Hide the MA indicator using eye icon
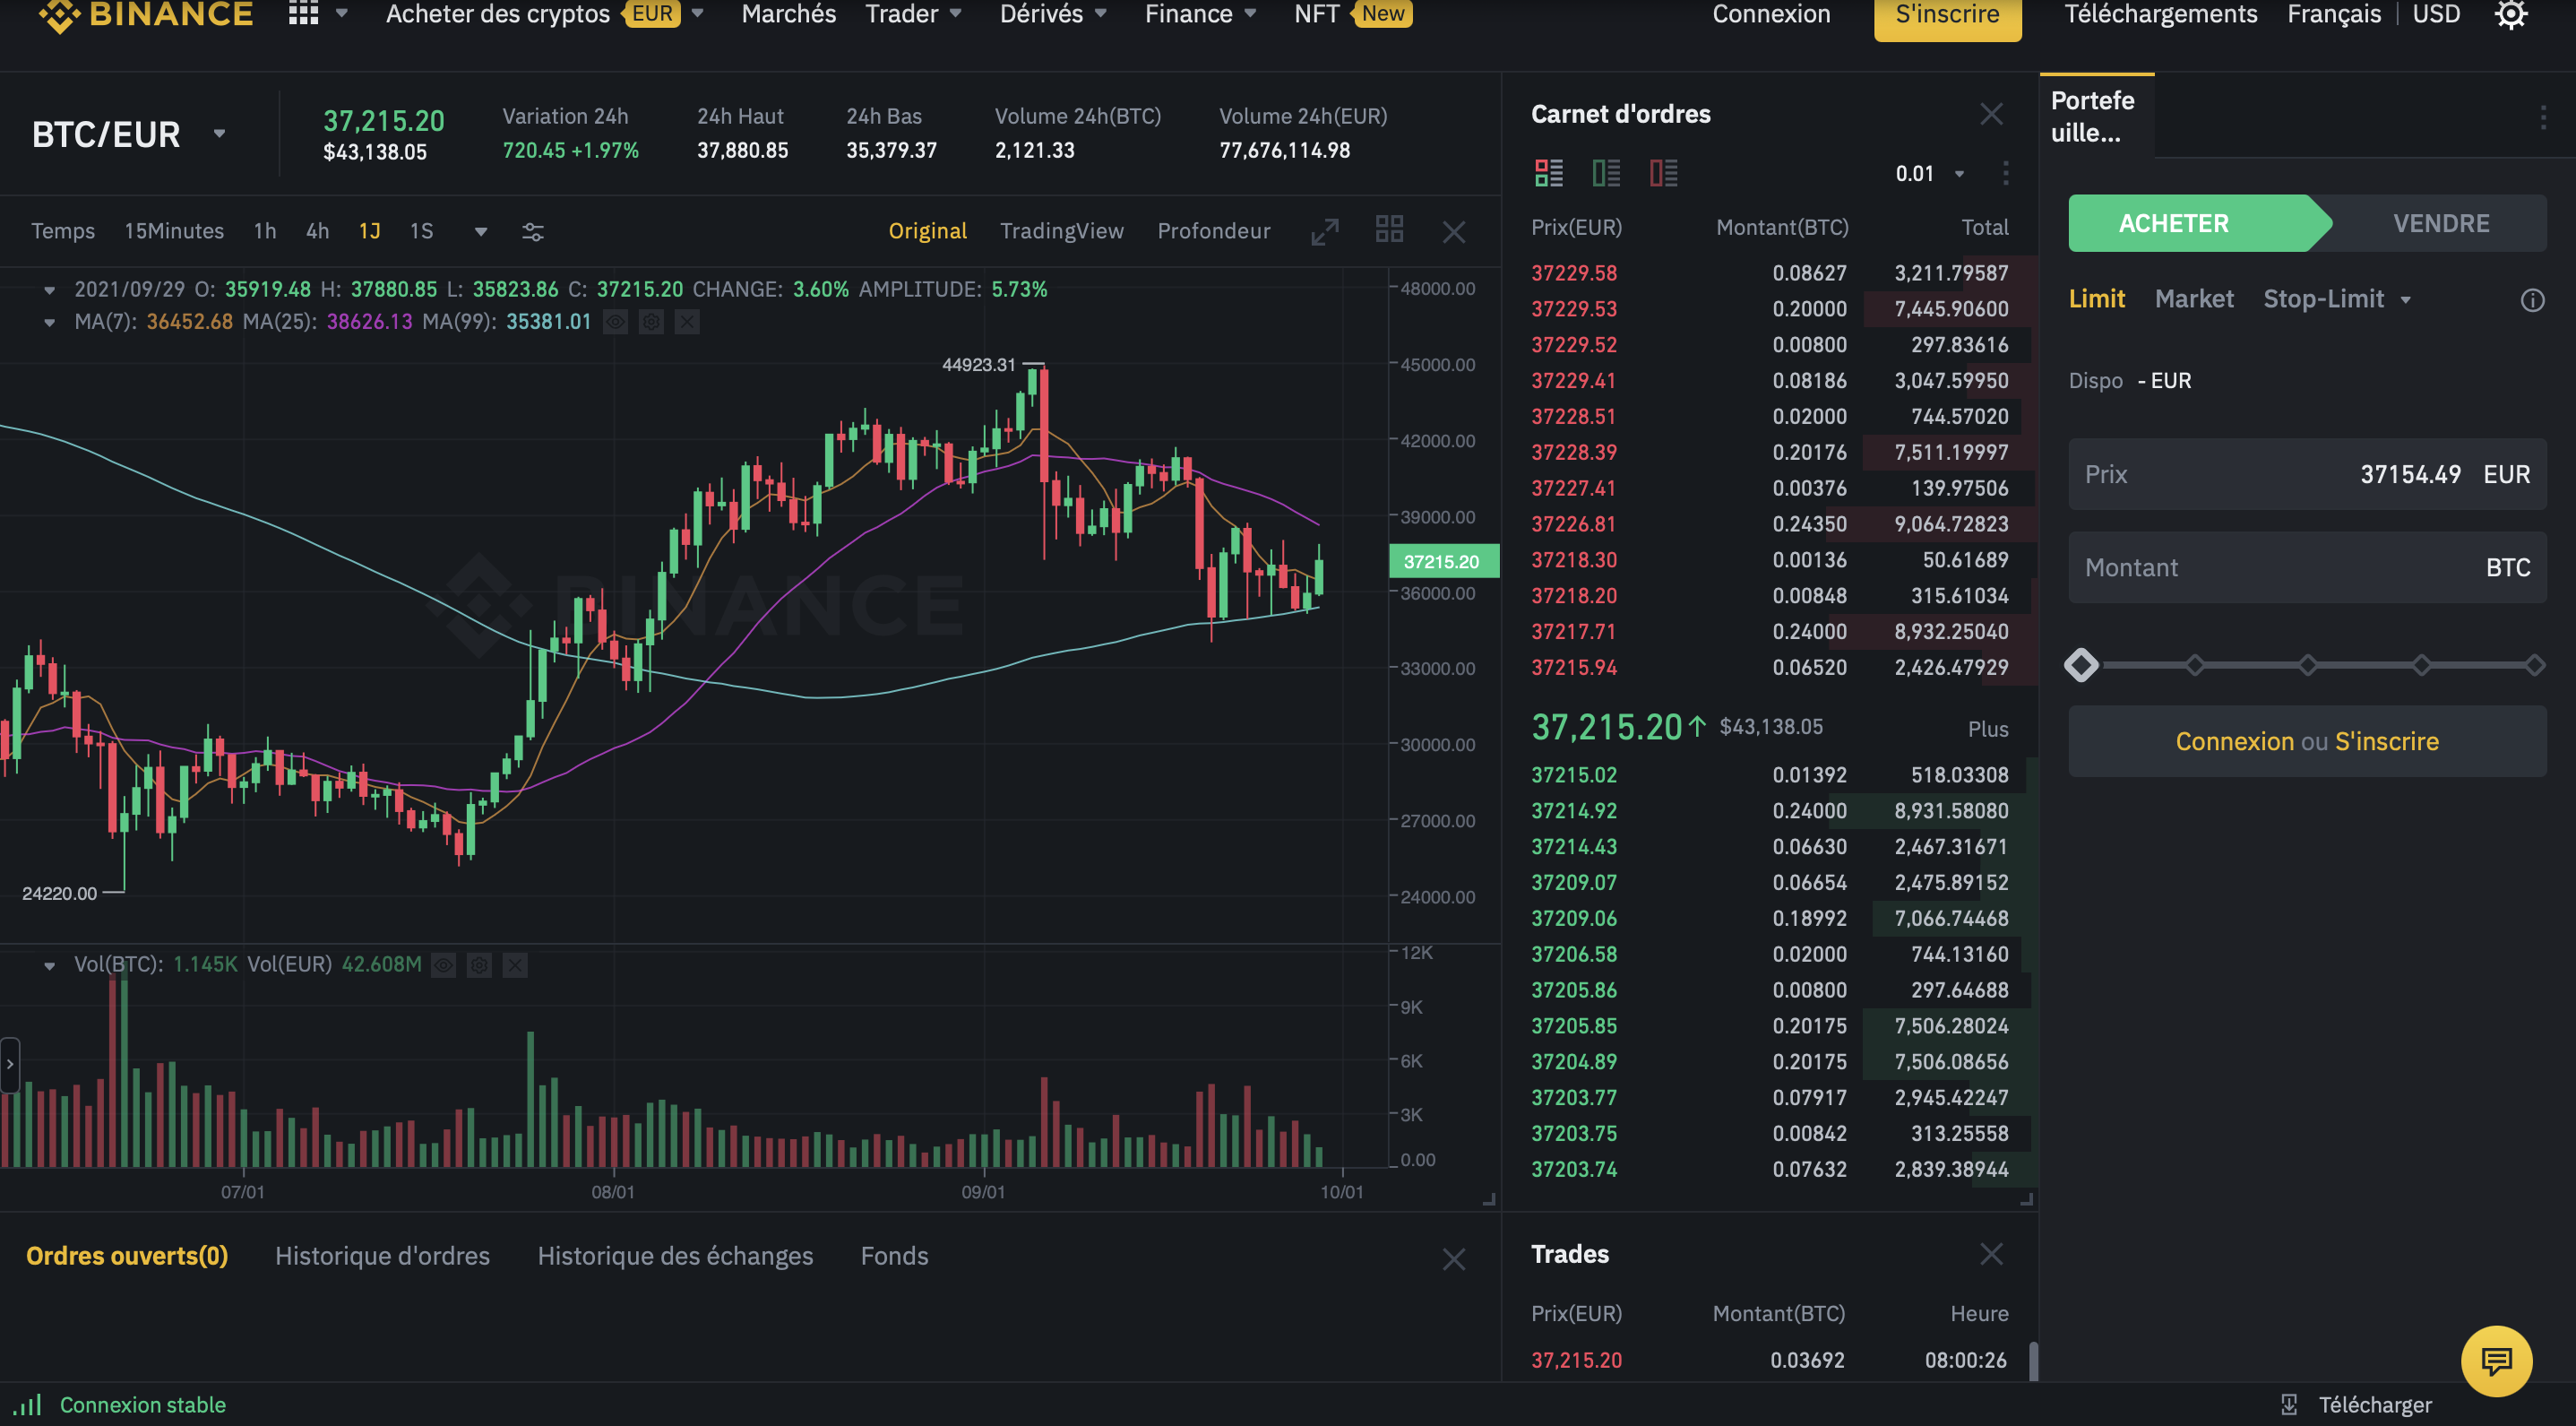The width and height of the screenshot is (2576, 1426). click(x=615, y=322)
